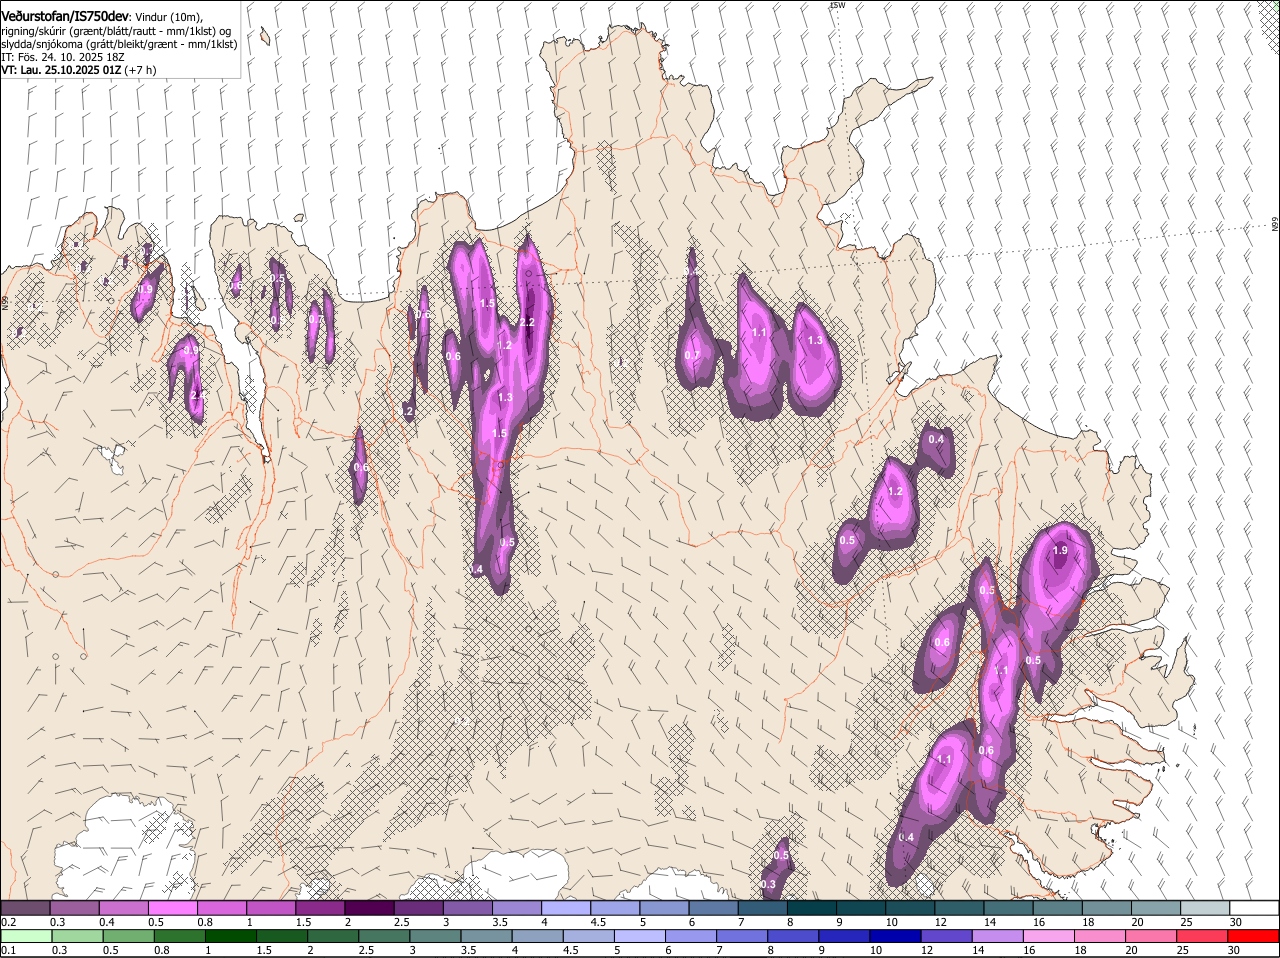Click the 12 label under the purple legend row

tap(940, 922)
